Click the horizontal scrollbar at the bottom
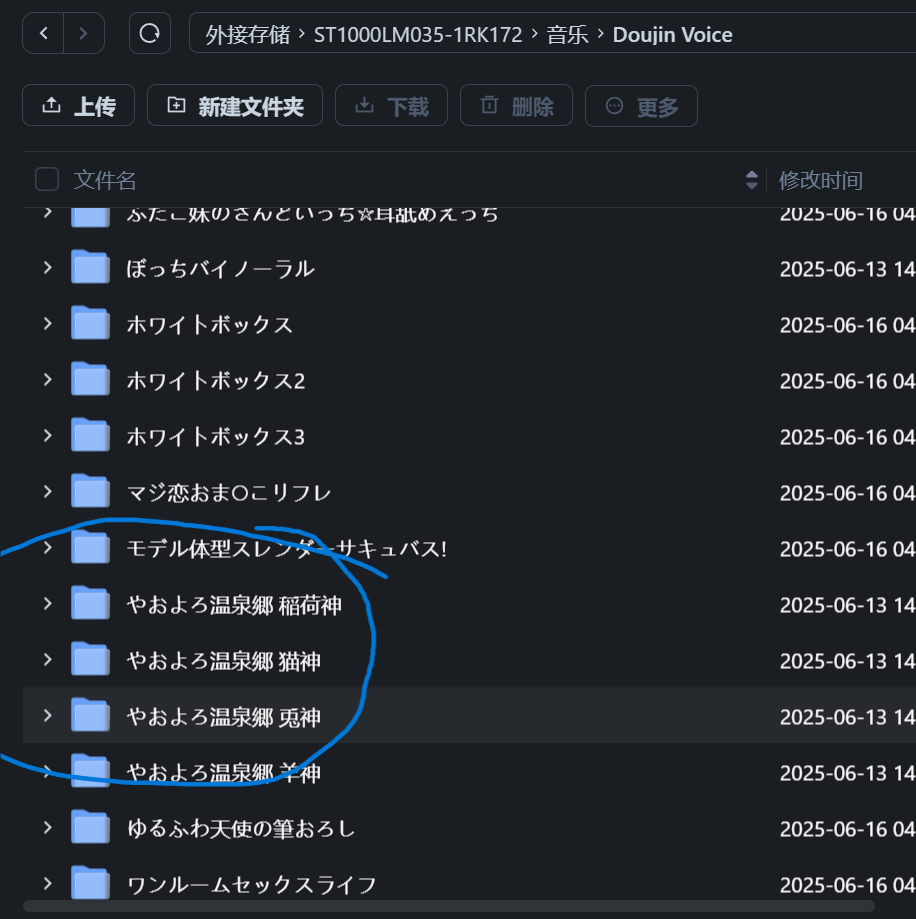 tap(449, 906)
